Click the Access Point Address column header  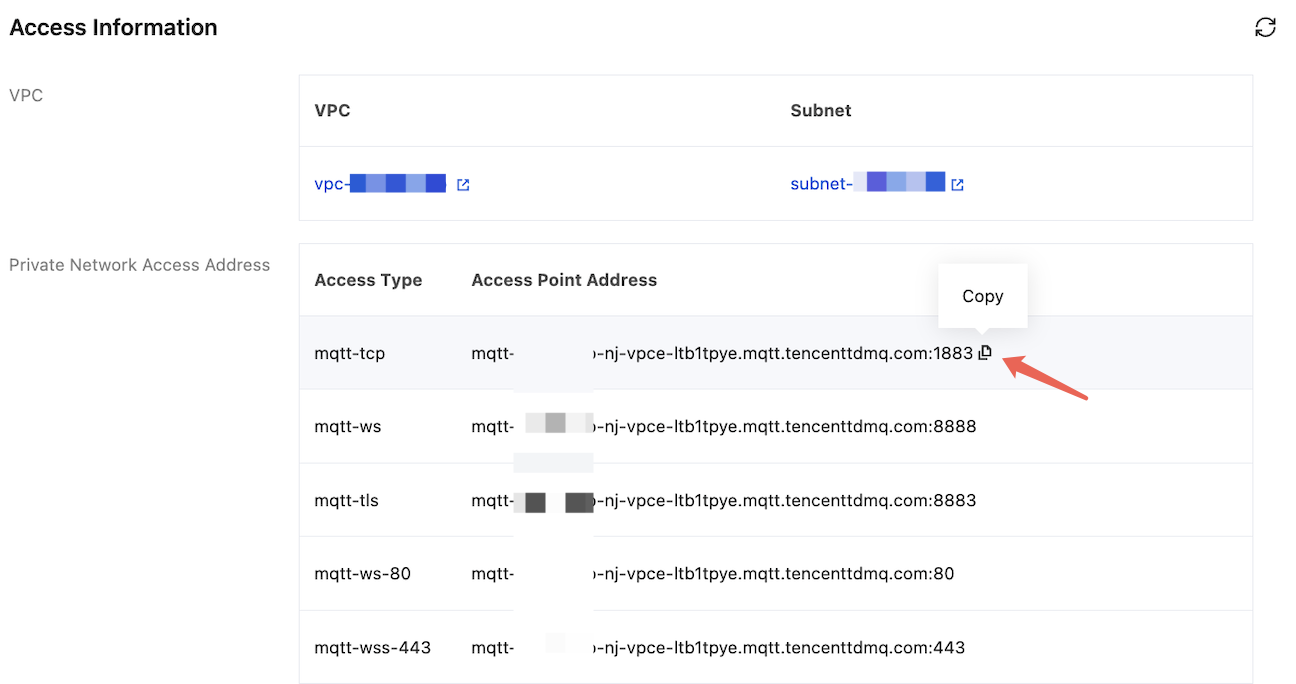coord(564,280)
